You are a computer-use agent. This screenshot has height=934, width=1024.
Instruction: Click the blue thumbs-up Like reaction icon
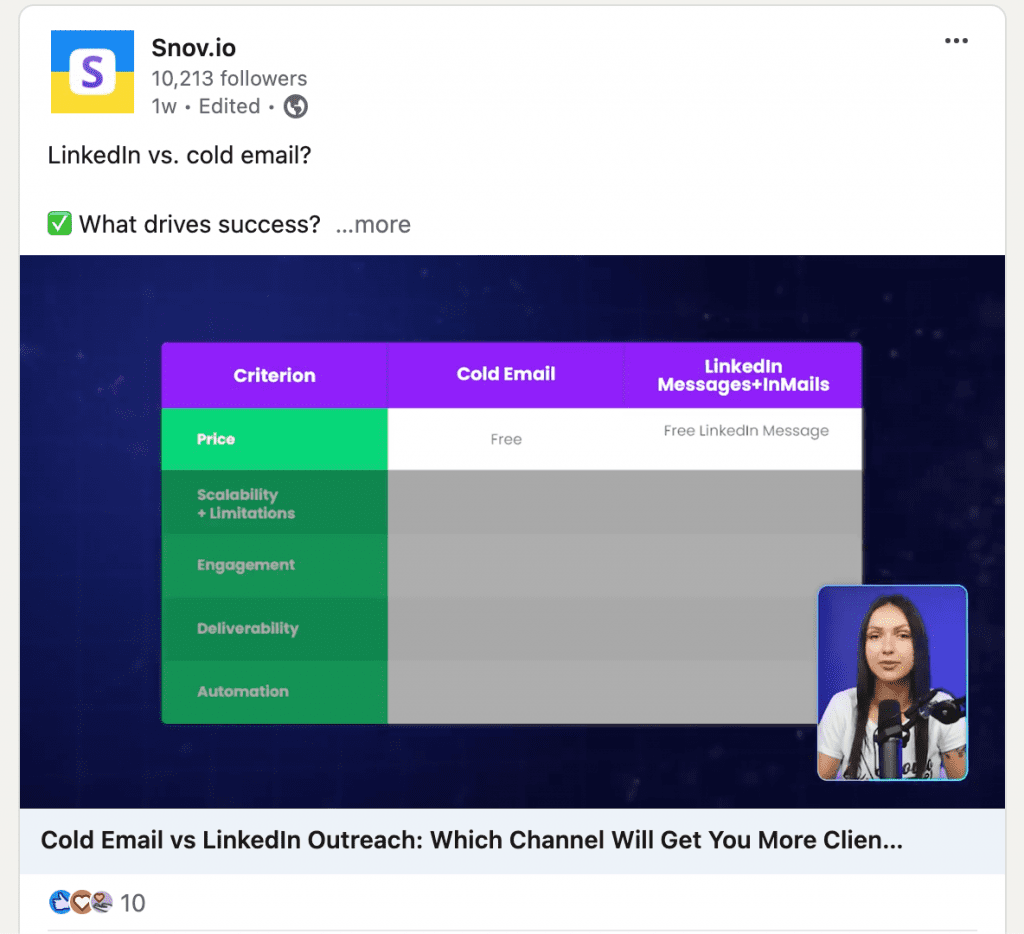58,901
